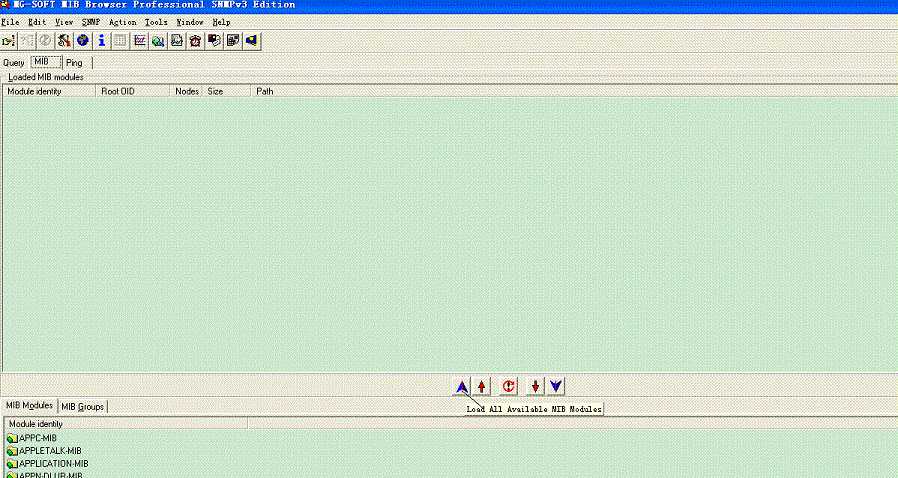This screenshot has width=898, height=478.
Task: Click the blue info 'i' toolbar icon
Action: [x=101, y=41]
